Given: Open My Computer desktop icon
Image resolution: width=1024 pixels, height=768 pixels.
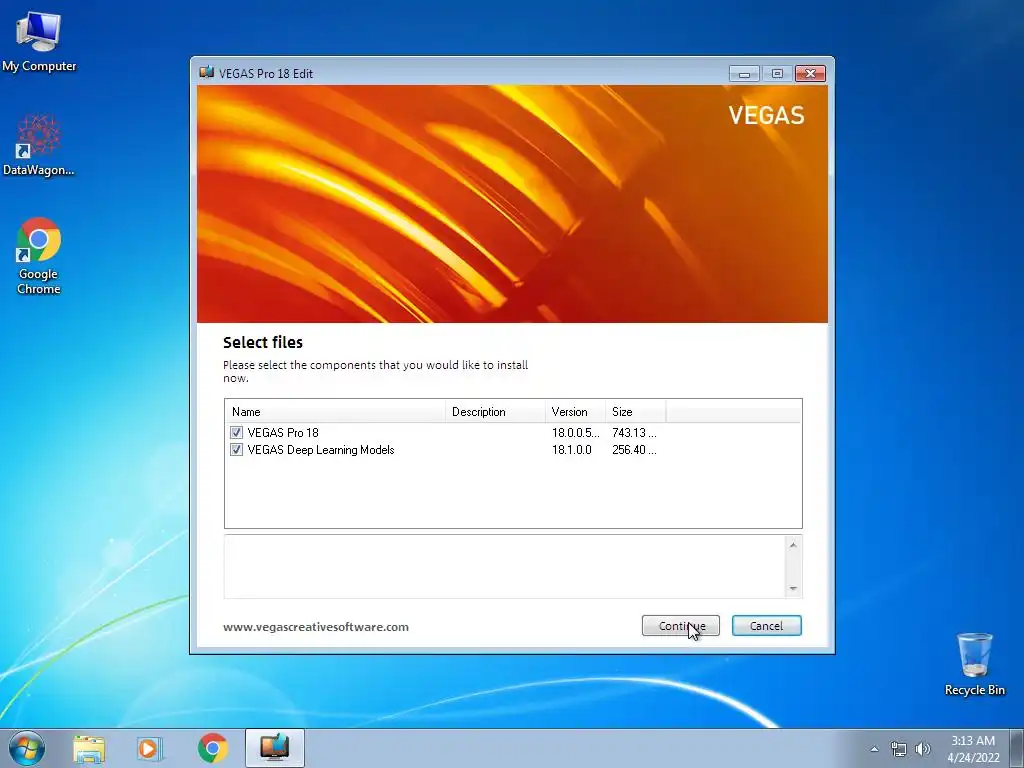Looking at the screenshot, I should tap(39, 42).
